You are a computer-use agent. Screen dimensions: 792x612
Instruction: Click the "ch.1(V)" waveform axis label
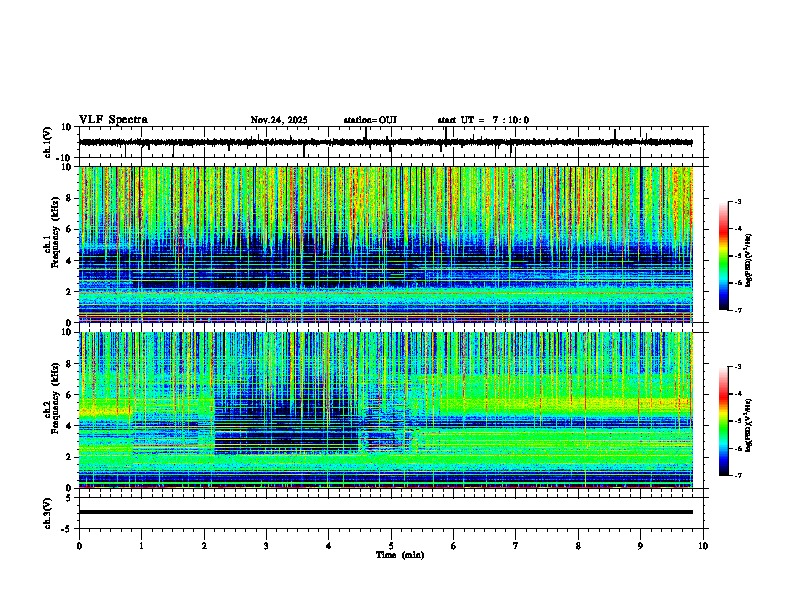pos(48,142)
